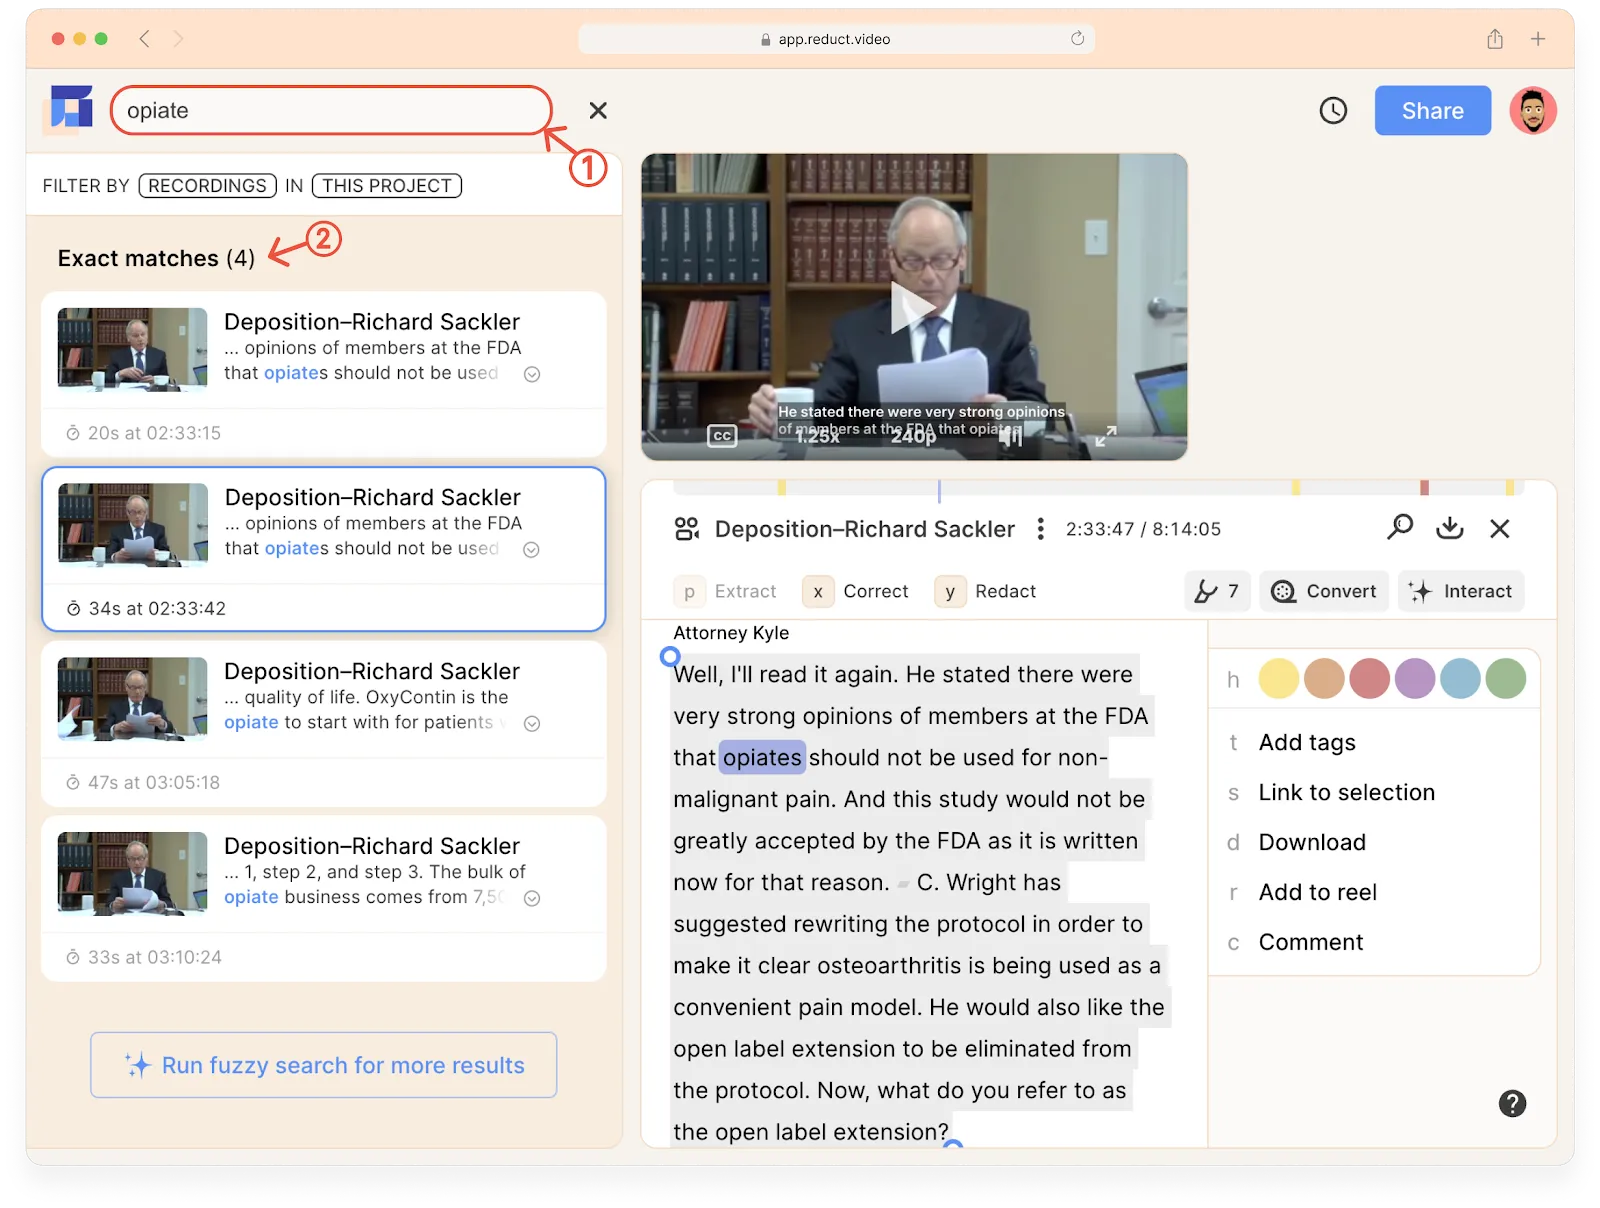Viewport: 1600px width, 1208px height.
Task: Change the 1.25x playback speed
Action: [818, 437]
